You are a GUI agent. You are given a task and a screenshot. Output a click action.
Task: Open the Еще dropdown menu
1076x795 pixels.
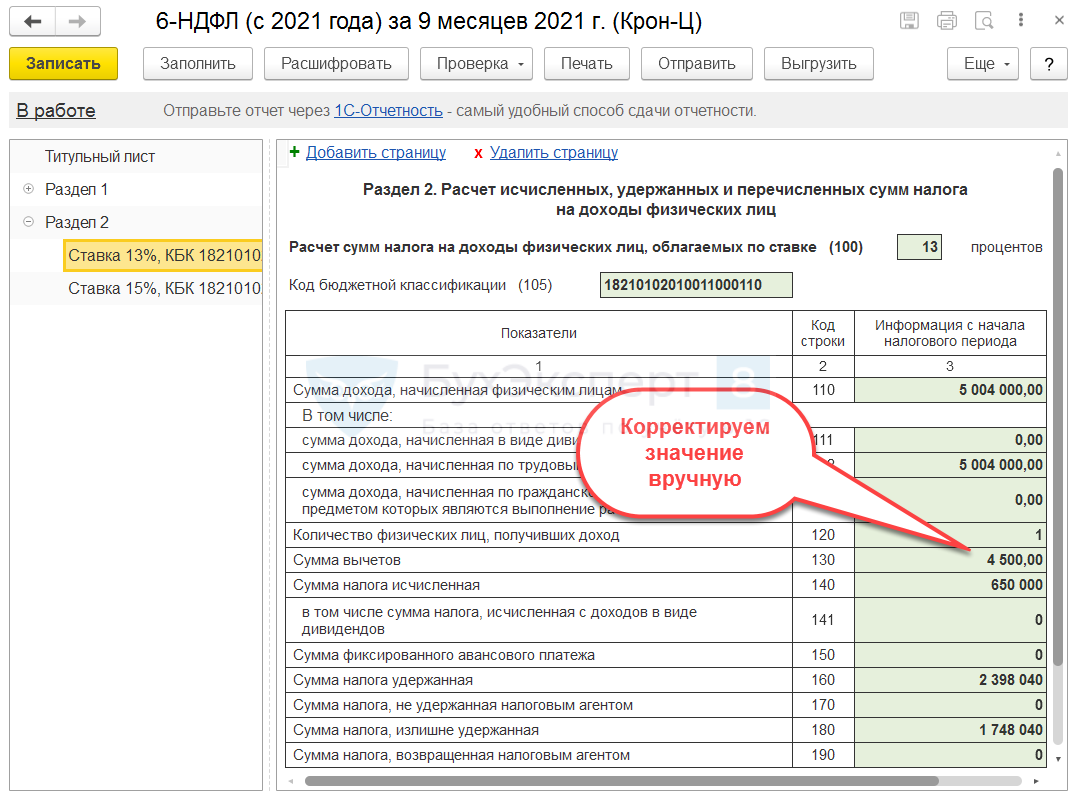(983, 63)
